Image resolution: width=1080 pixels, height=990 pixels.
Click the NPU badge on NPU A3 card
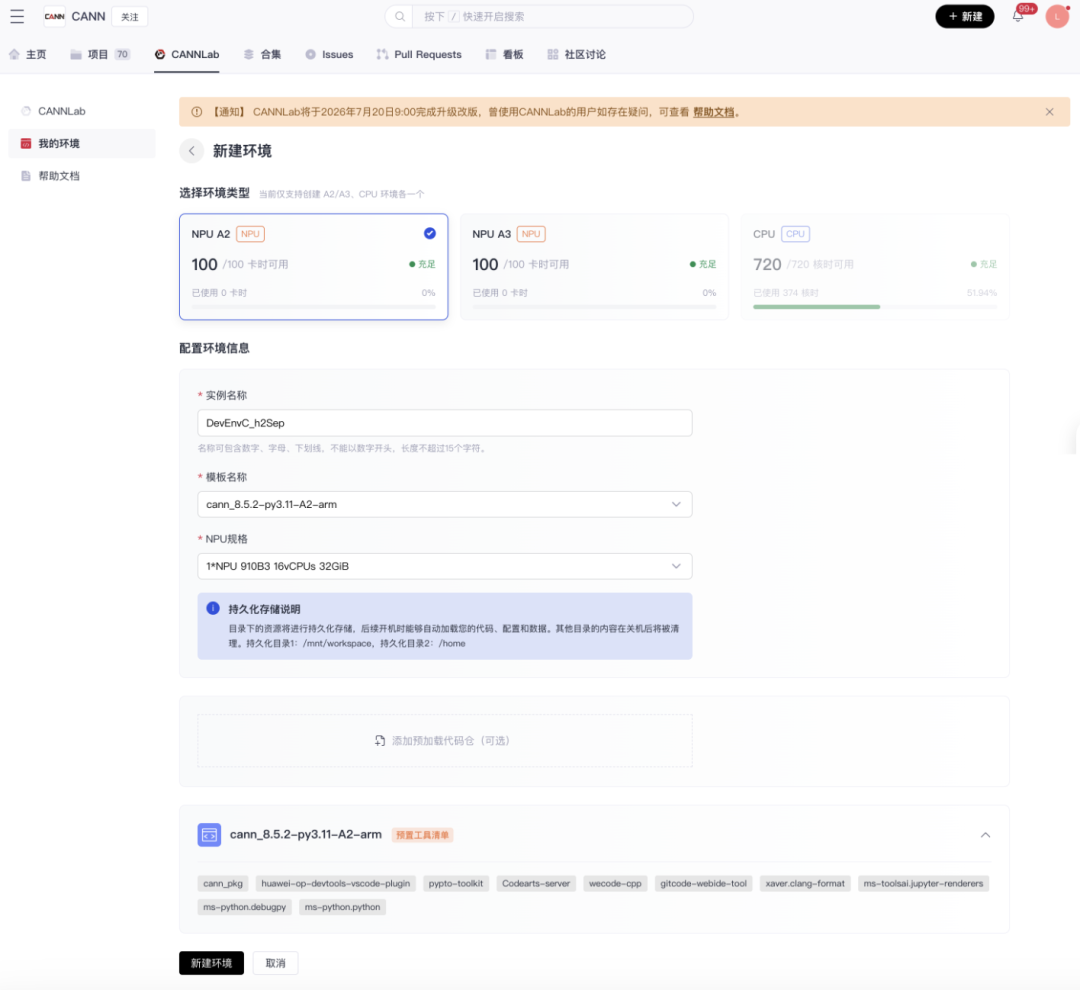531,234
